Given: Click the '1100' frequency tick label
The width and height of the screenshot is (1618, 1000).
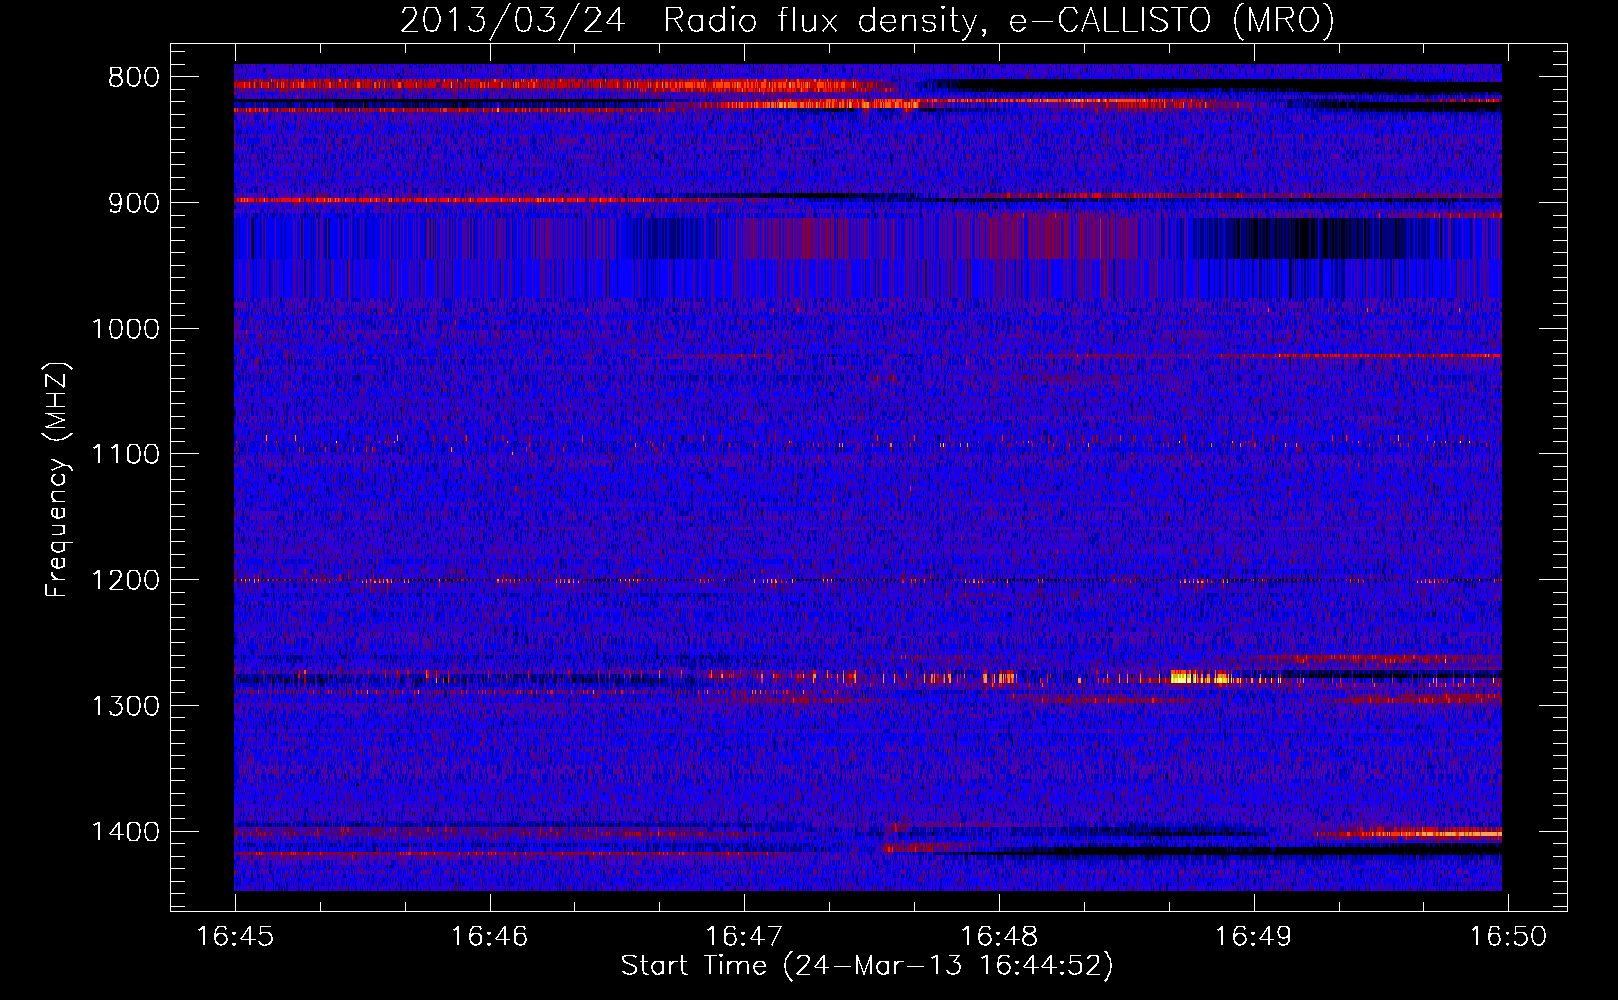Looking at the screenshot, I should pos(126,455).
